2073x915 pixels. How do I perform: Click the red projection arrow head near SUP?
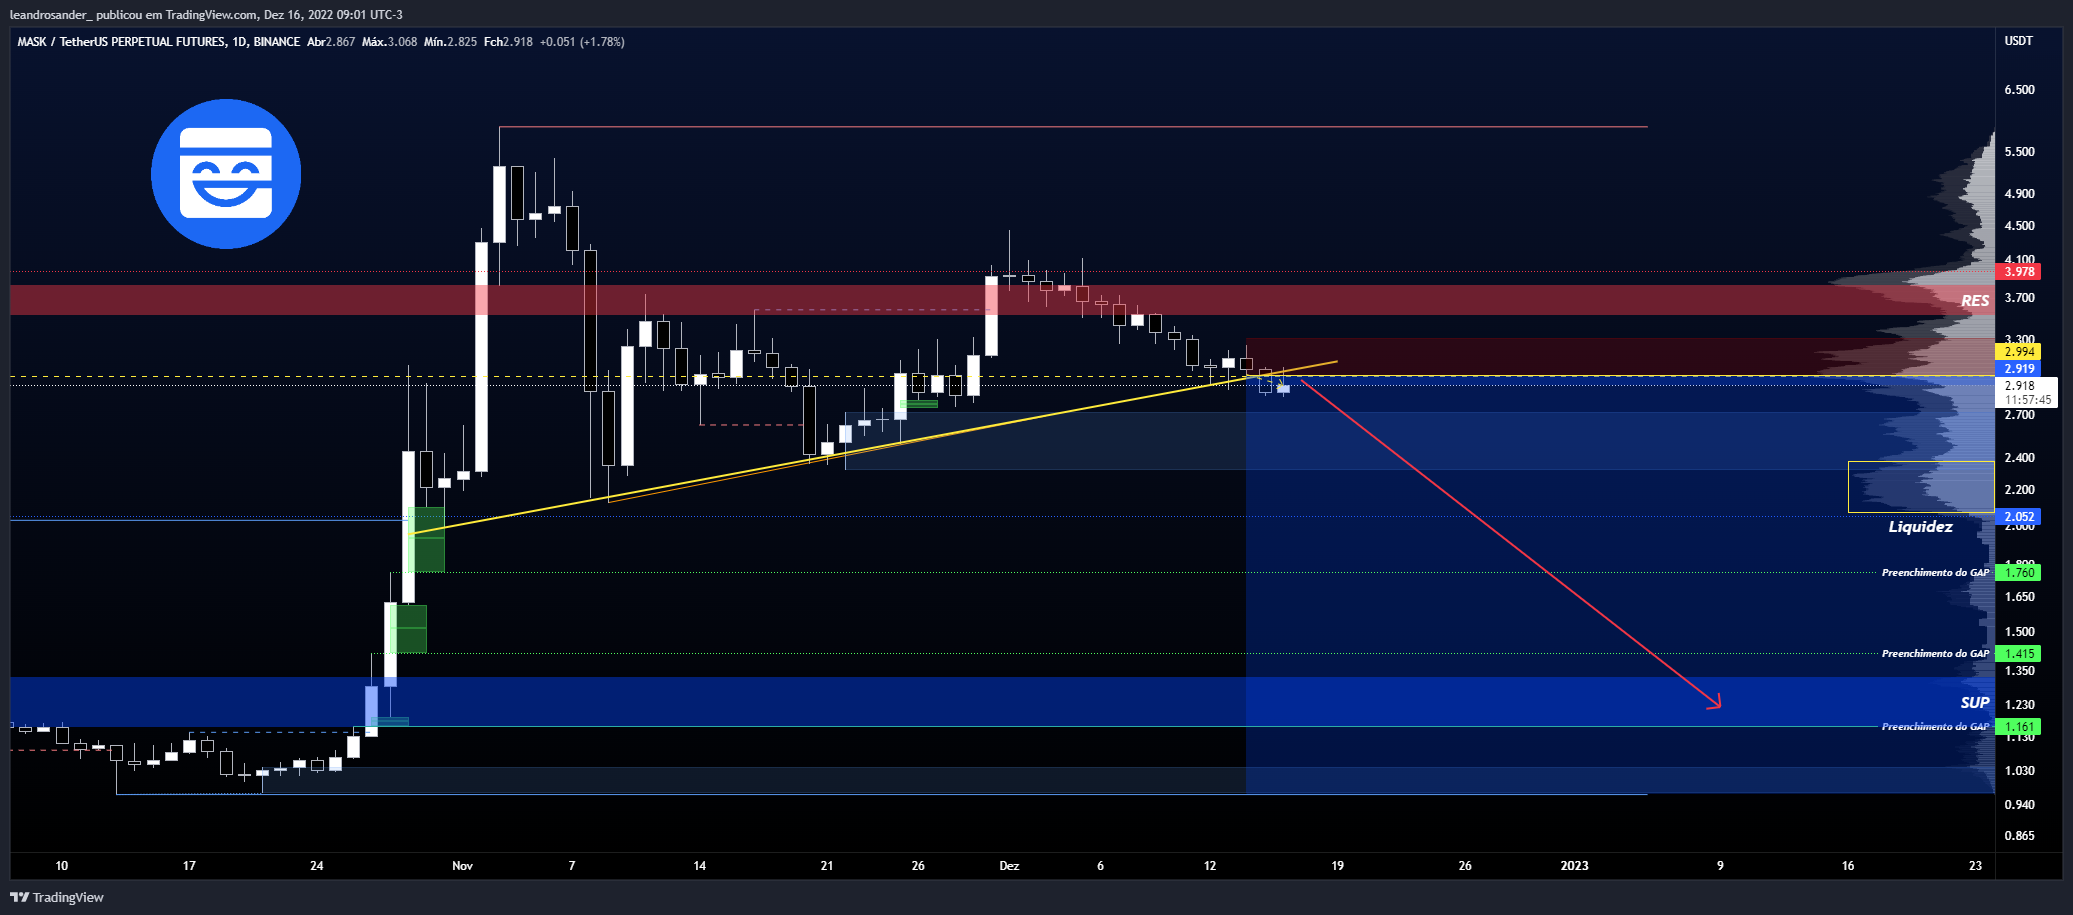point(1716,703)
